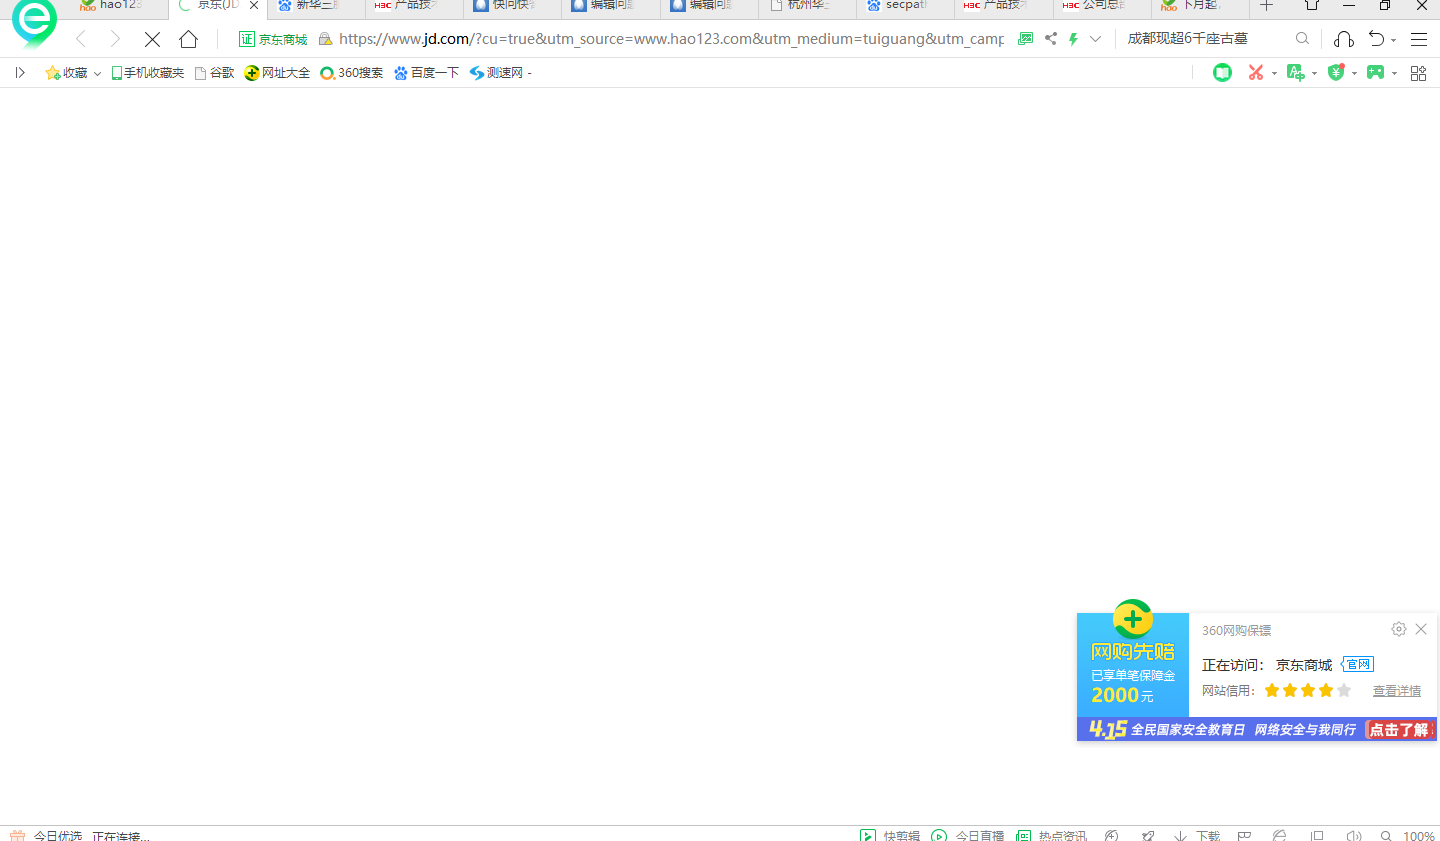This screenshot has width=1440, height=841.
Task: Open a new tab with plus button
Action: pos(1266,6)
